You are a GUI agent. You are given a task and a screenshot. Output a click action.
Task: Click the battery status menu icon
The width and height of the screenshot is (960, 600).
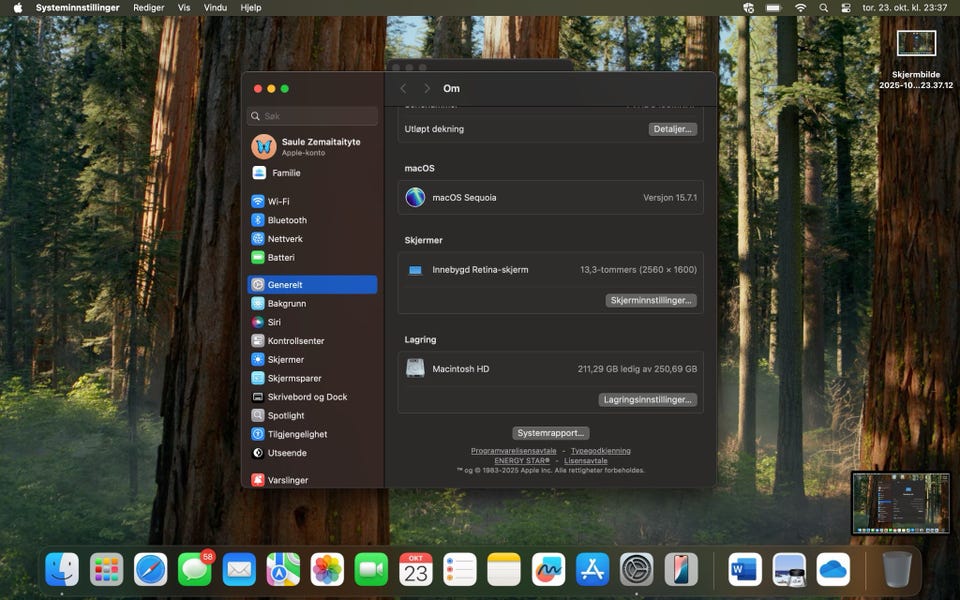[x=774, y=7]
